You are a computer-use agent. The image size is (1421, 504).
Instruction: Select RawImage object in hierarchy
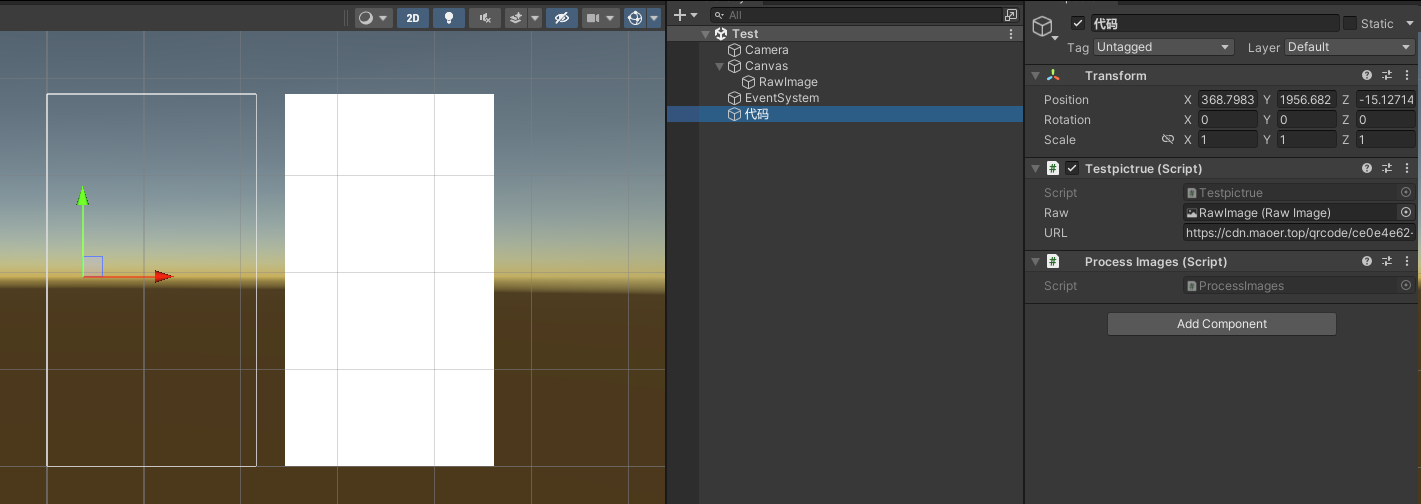point(788,82)
